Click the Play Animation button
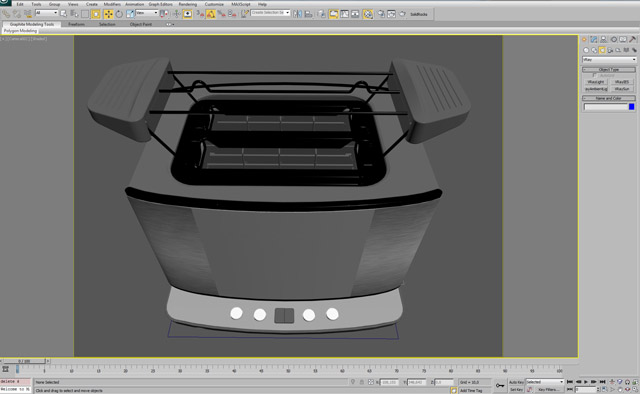This screenshot has width=640, height=394. point(586,382)
